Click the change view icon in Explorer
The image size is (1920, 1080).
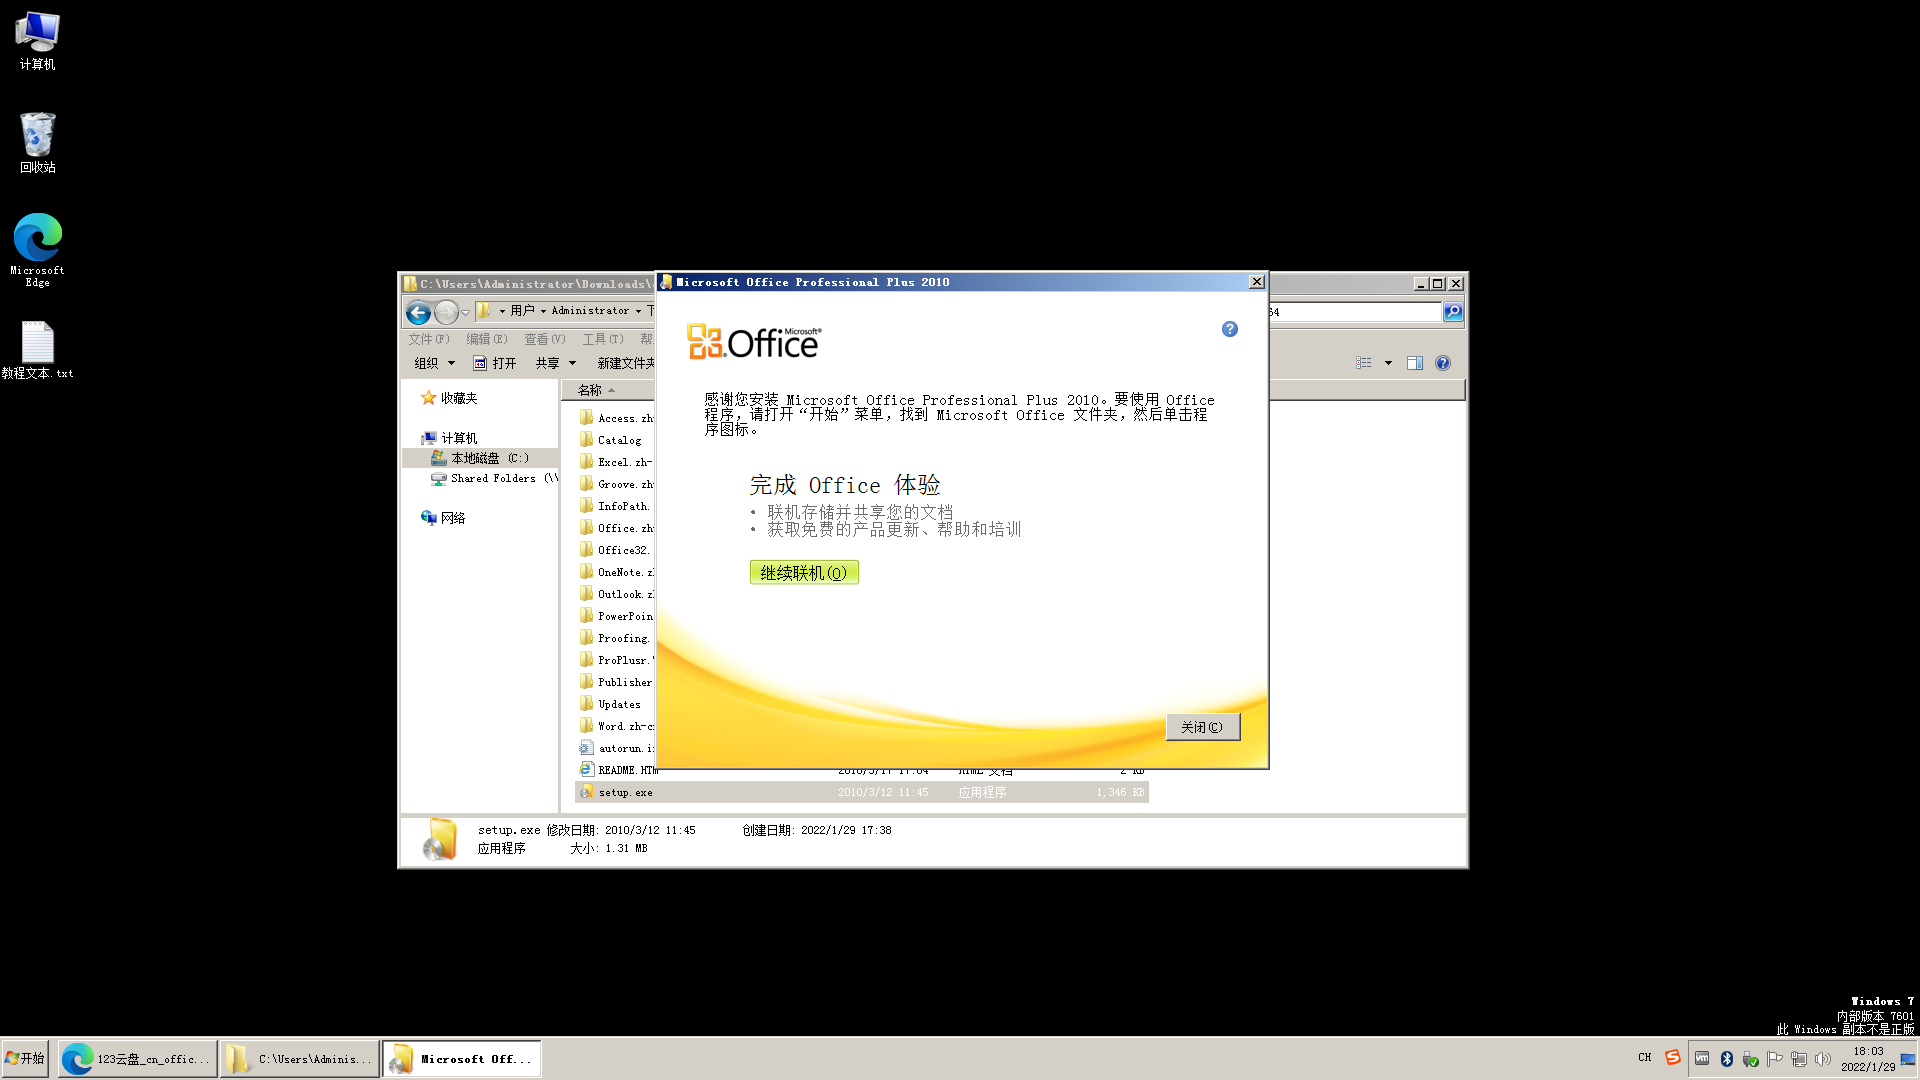(x=1364, y=363)
